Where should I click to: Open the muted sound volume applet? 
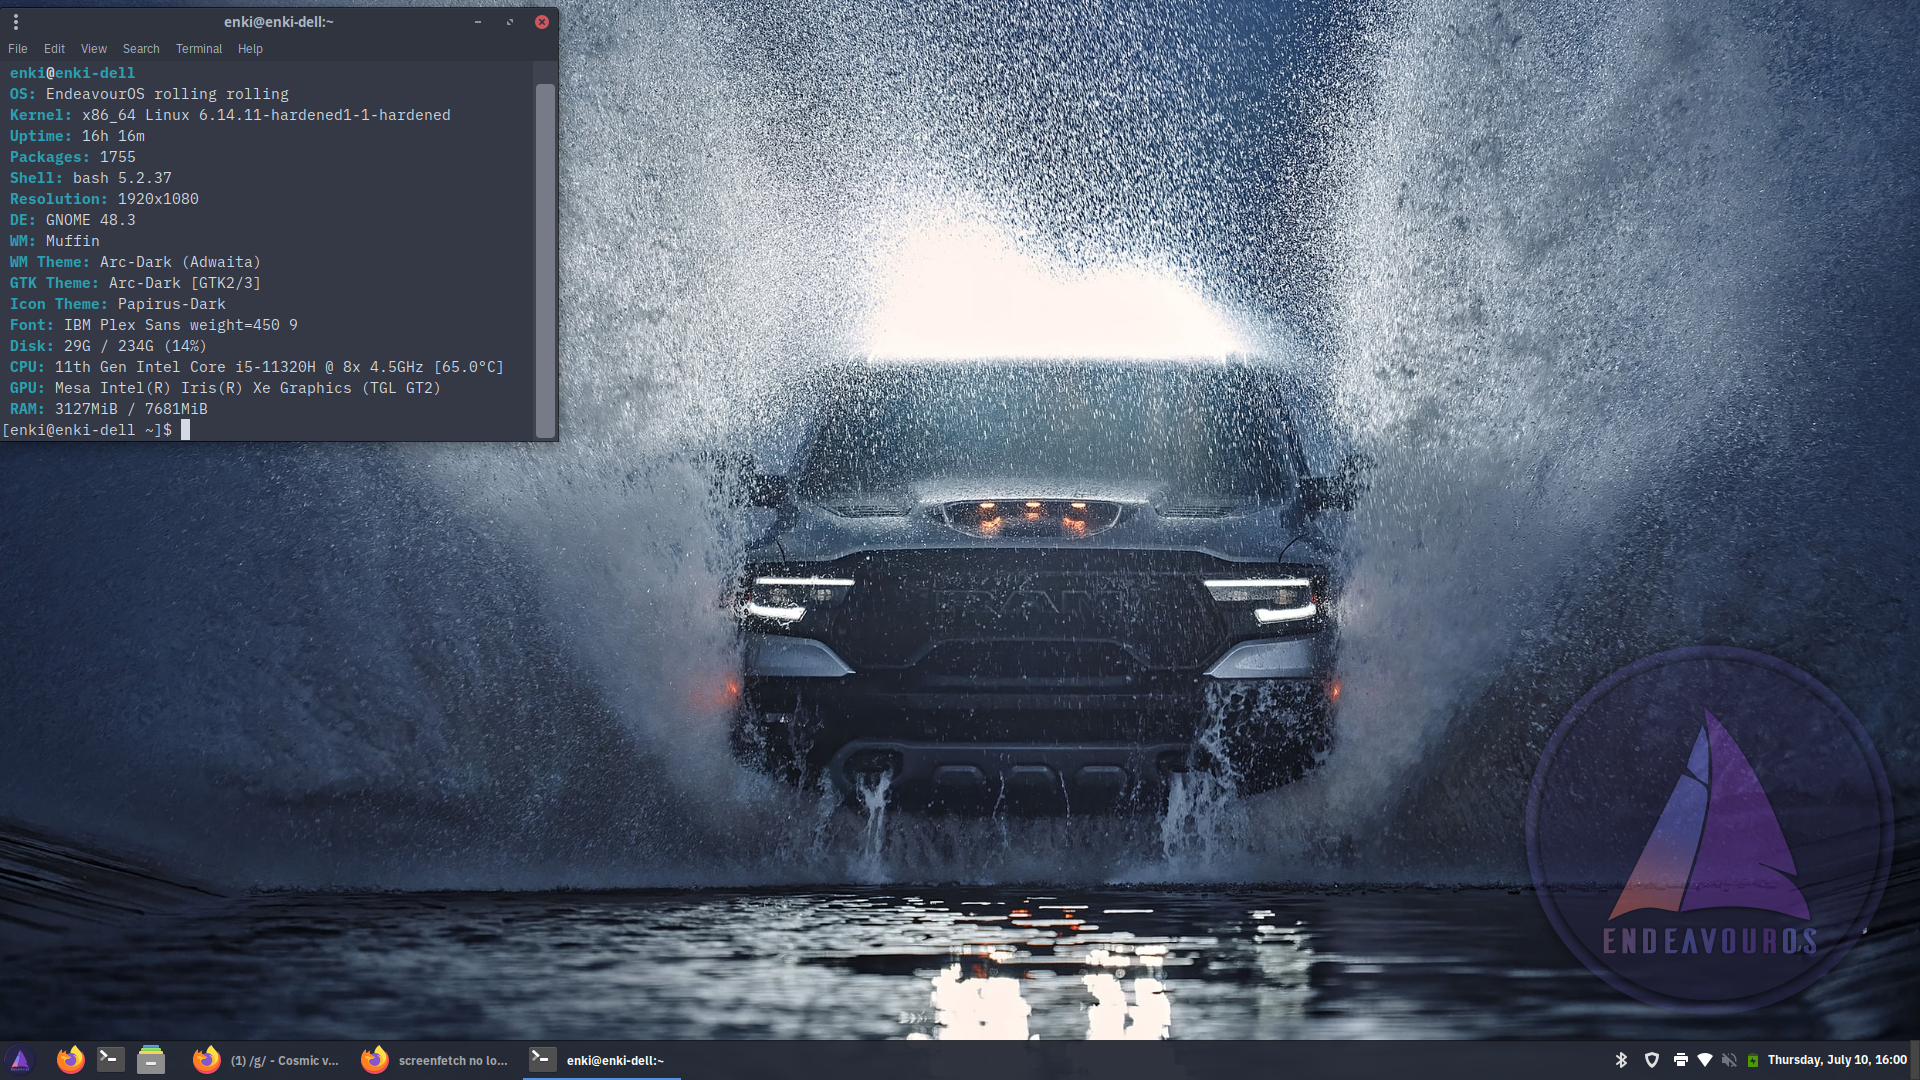pyautogui.click(x=1729, y=1060)
